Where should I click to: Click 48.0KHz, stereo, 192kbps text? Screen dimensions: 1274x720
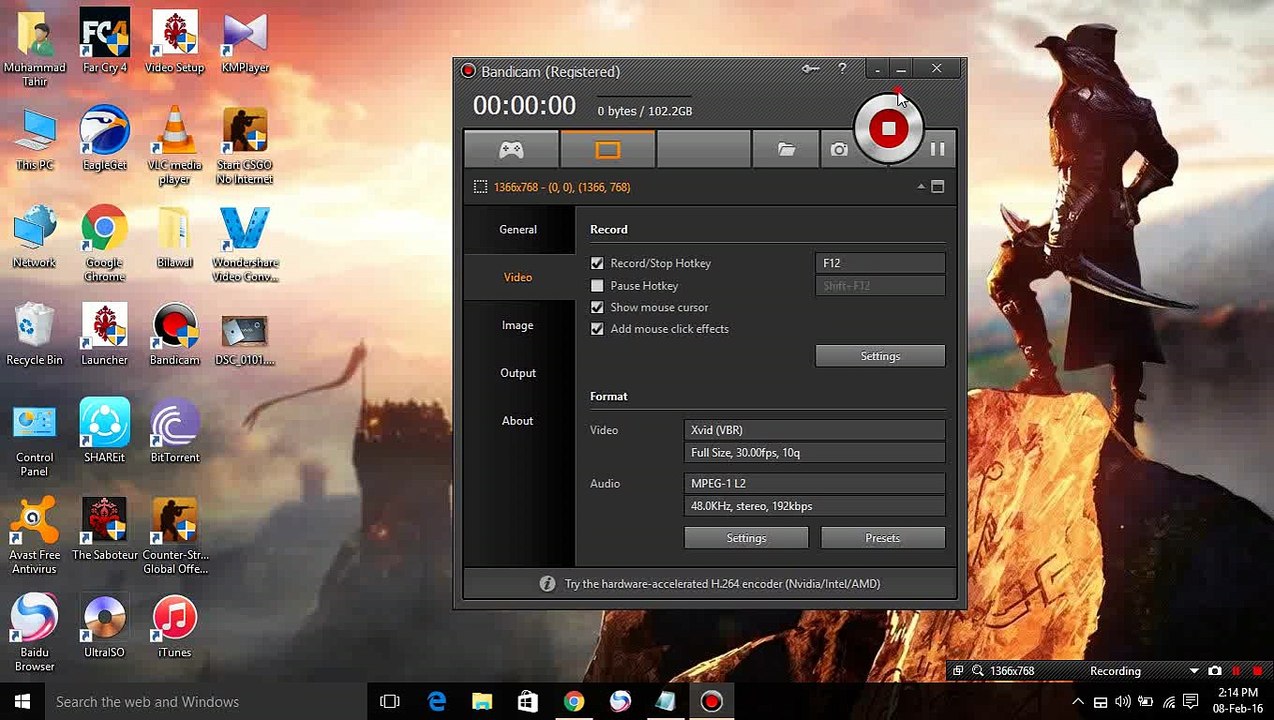pos(751,506)
